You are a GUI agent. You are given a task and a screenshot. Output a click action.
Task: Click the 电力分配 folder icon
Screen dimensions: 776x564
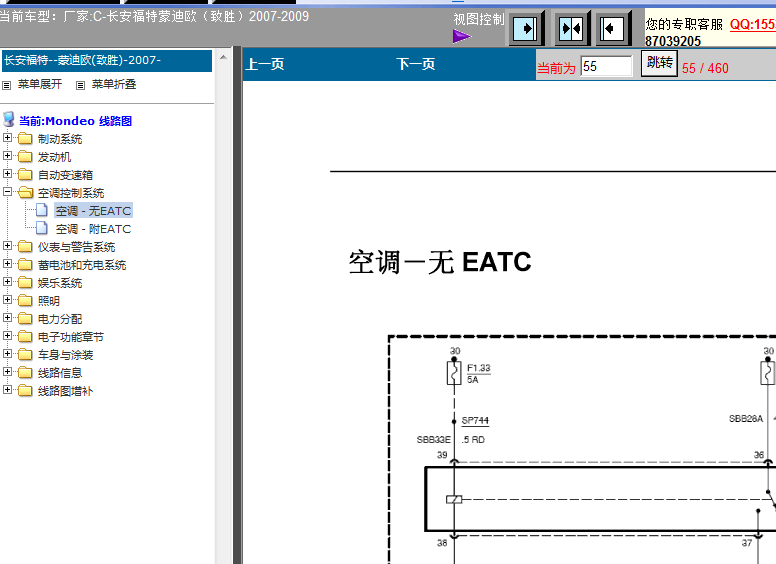[x=25, y=319]
